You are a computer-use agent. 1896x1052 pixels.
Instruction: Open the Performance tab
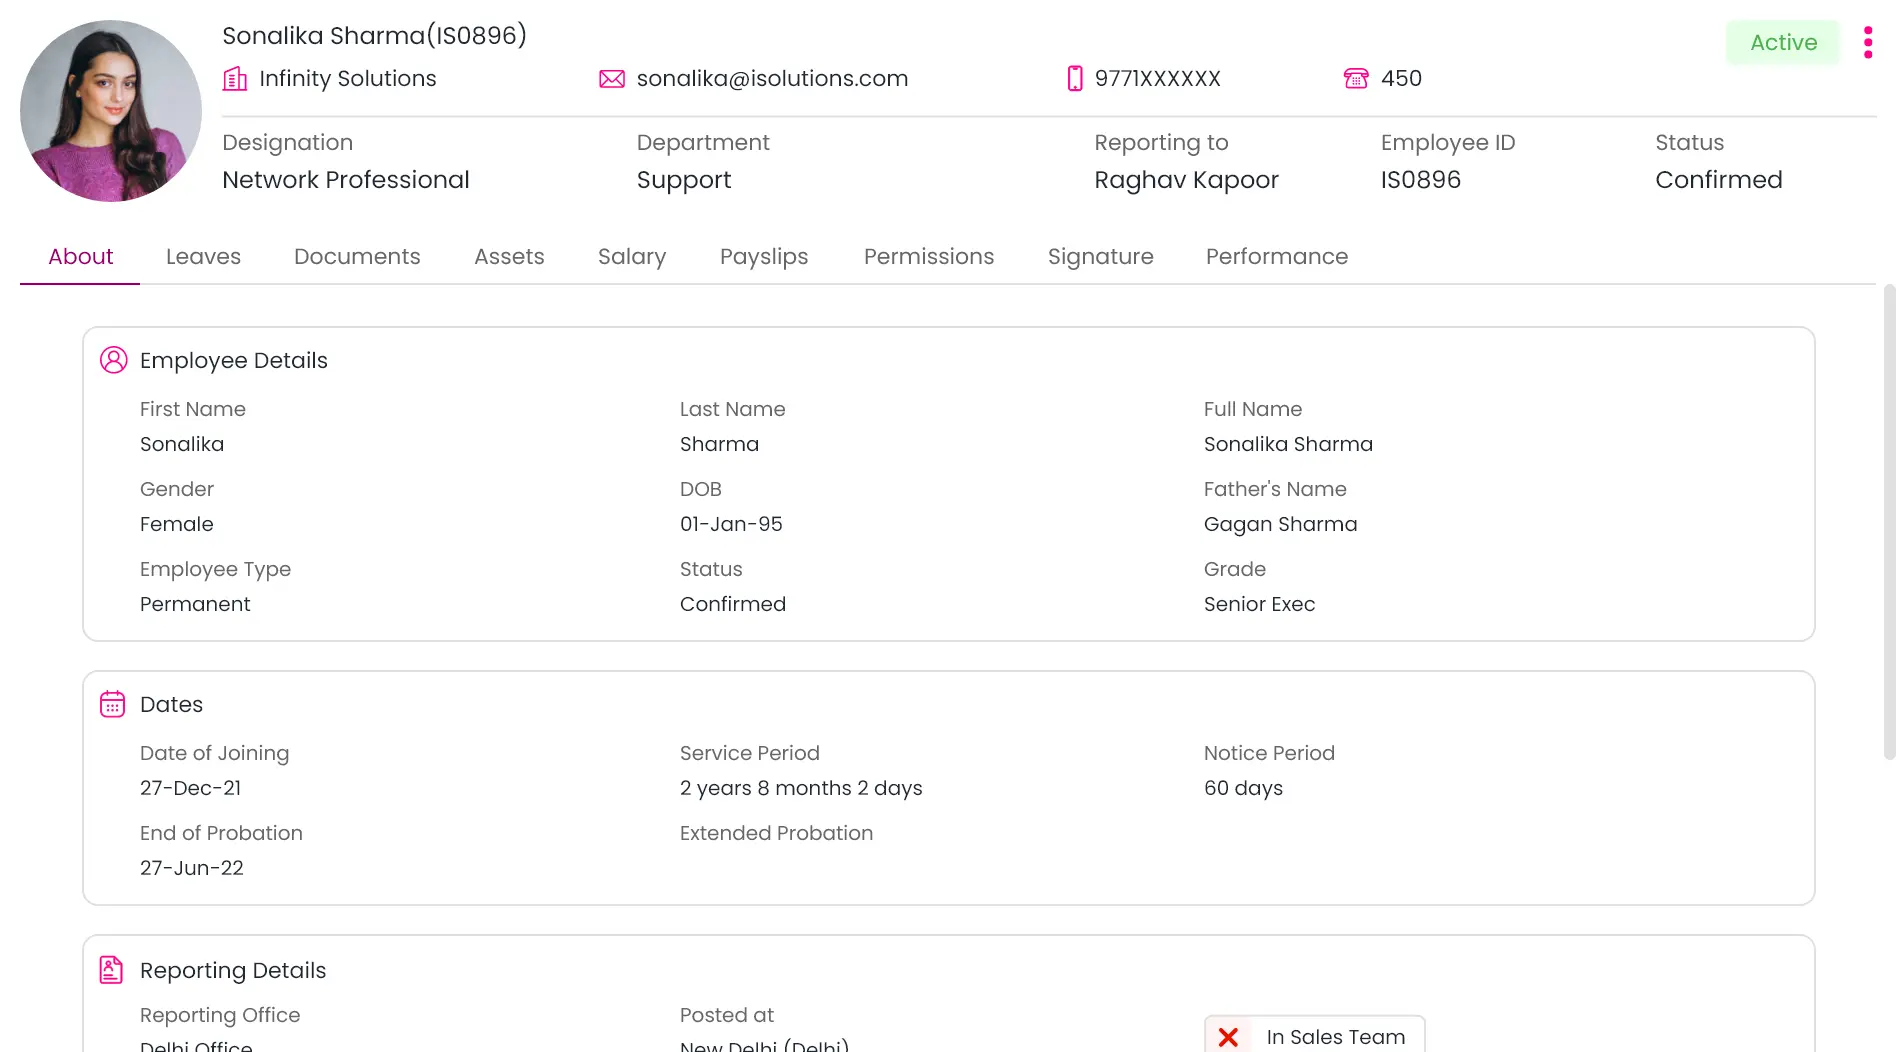(x=1277, y=257)
